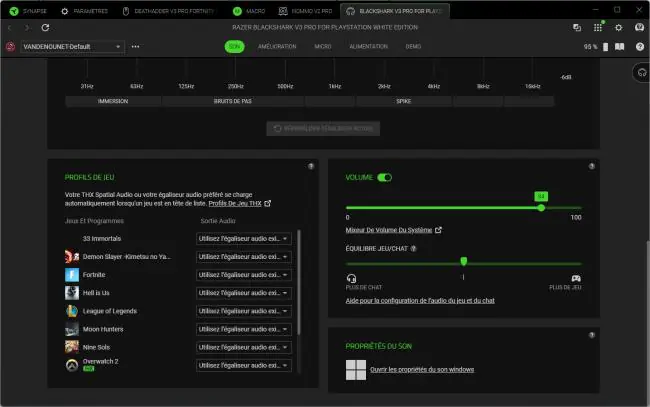650x407 pixels.
Task: Open profile options three-dots menu
Action: [x=135, y=46]
